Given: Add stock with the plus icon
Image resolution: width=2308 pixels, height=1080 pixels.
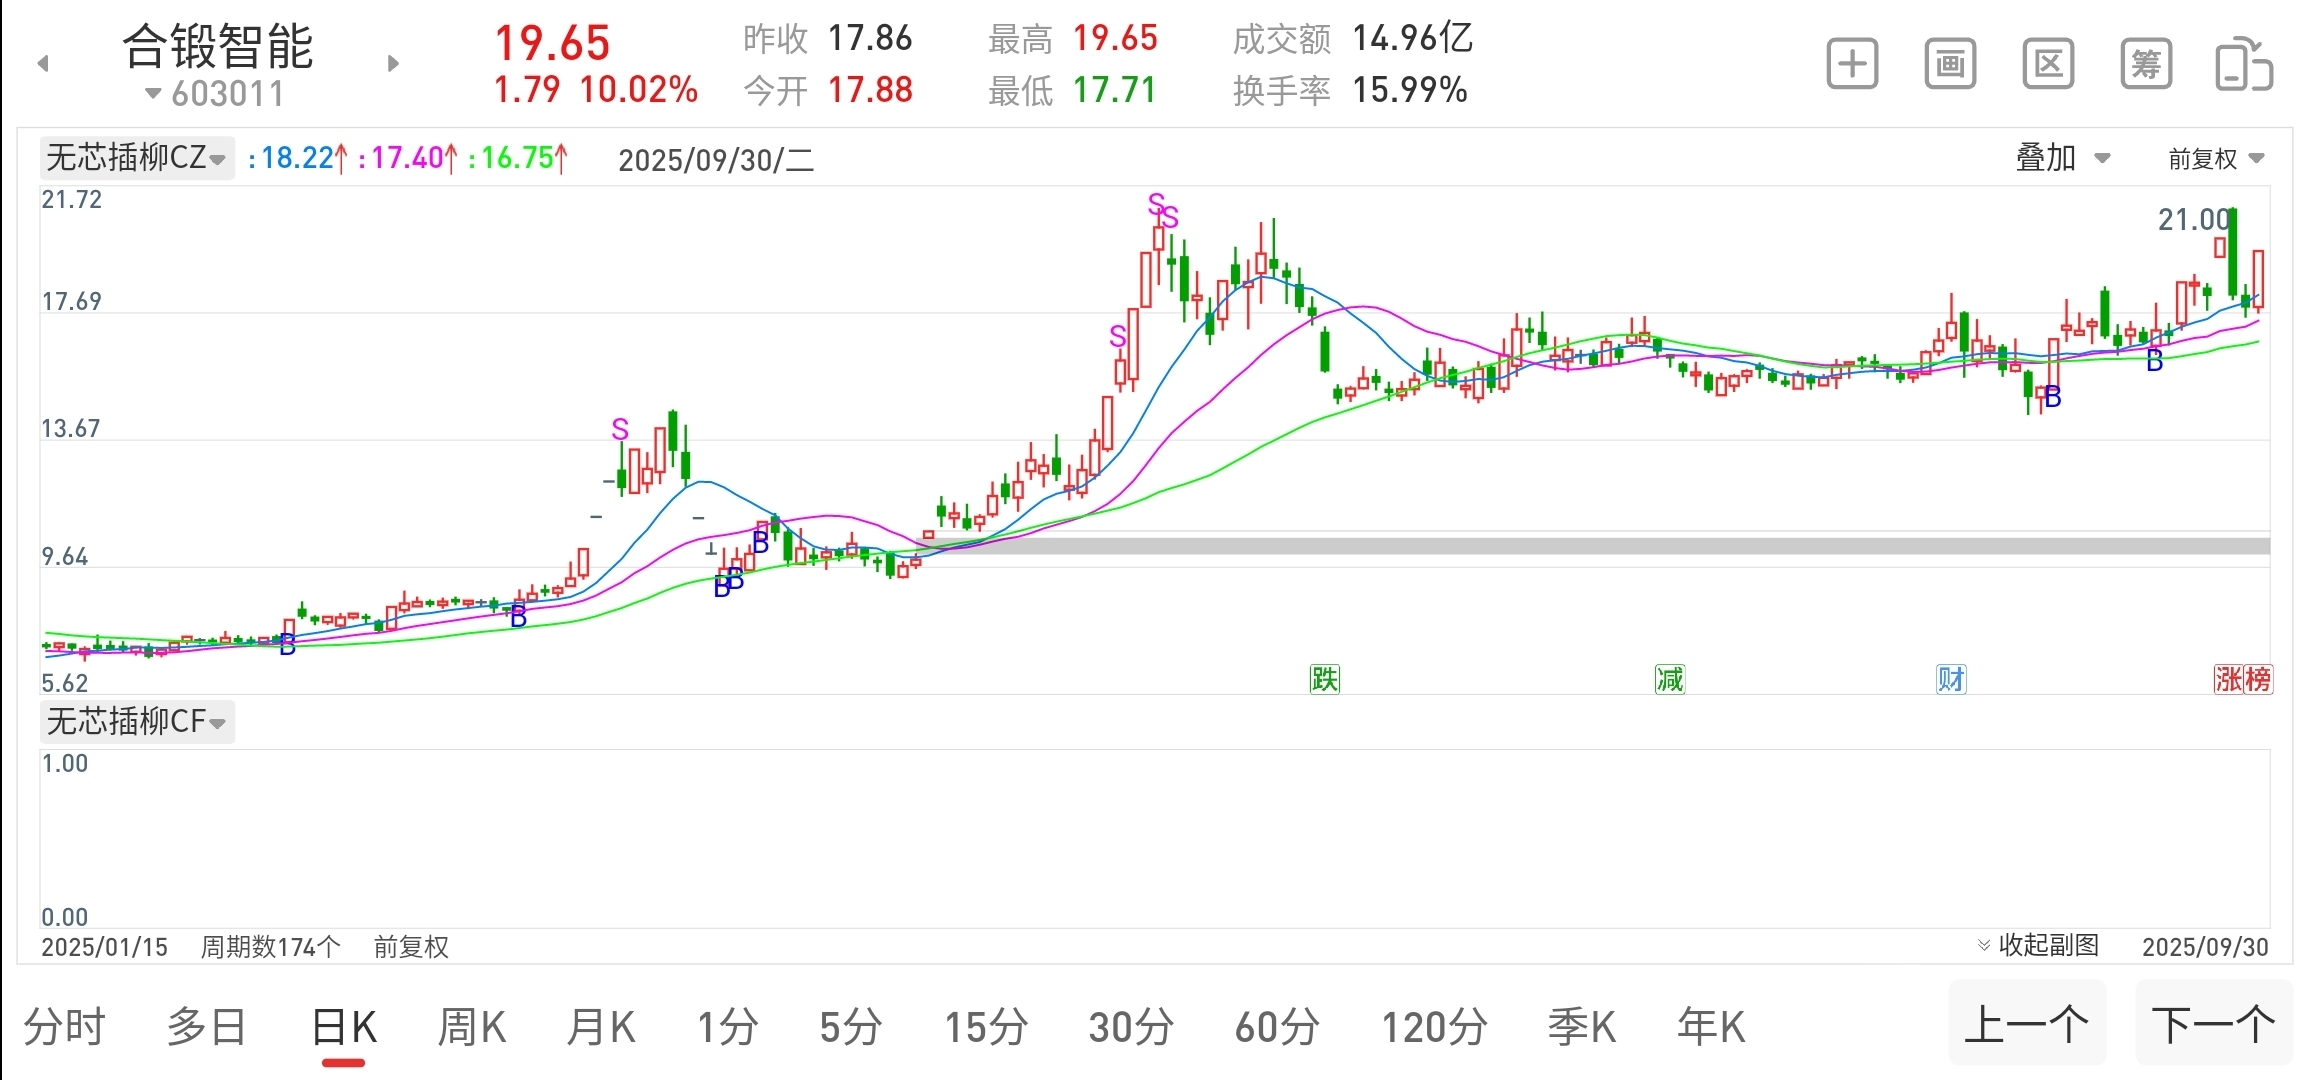Looking at the screenshot, I should click(x=1852, y=64).
